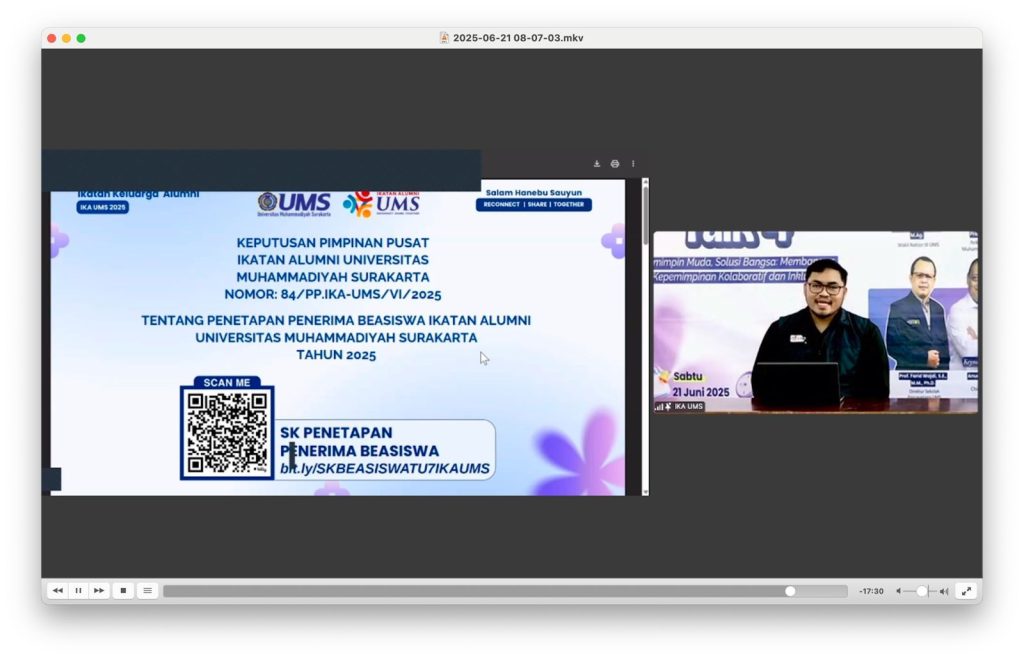Click the SCAN ME QR code
Image resolution: width=1024 pixels, height=659 pixels.
coord(227,432)
